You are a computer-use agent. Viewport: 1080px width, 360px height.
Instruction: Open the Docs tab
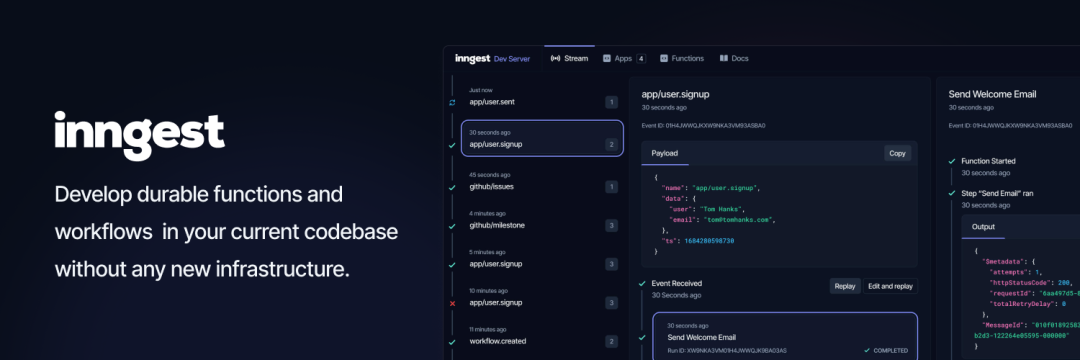click(x=734, y=59)
